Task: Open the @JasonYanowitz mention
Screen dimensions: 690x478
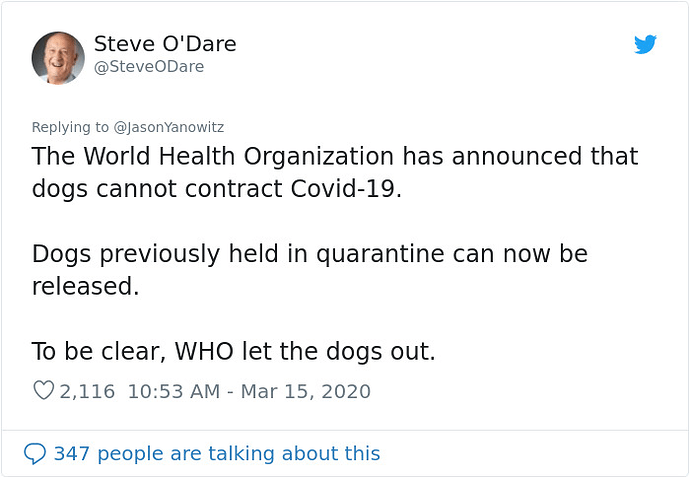Action: tap(169, 127)
